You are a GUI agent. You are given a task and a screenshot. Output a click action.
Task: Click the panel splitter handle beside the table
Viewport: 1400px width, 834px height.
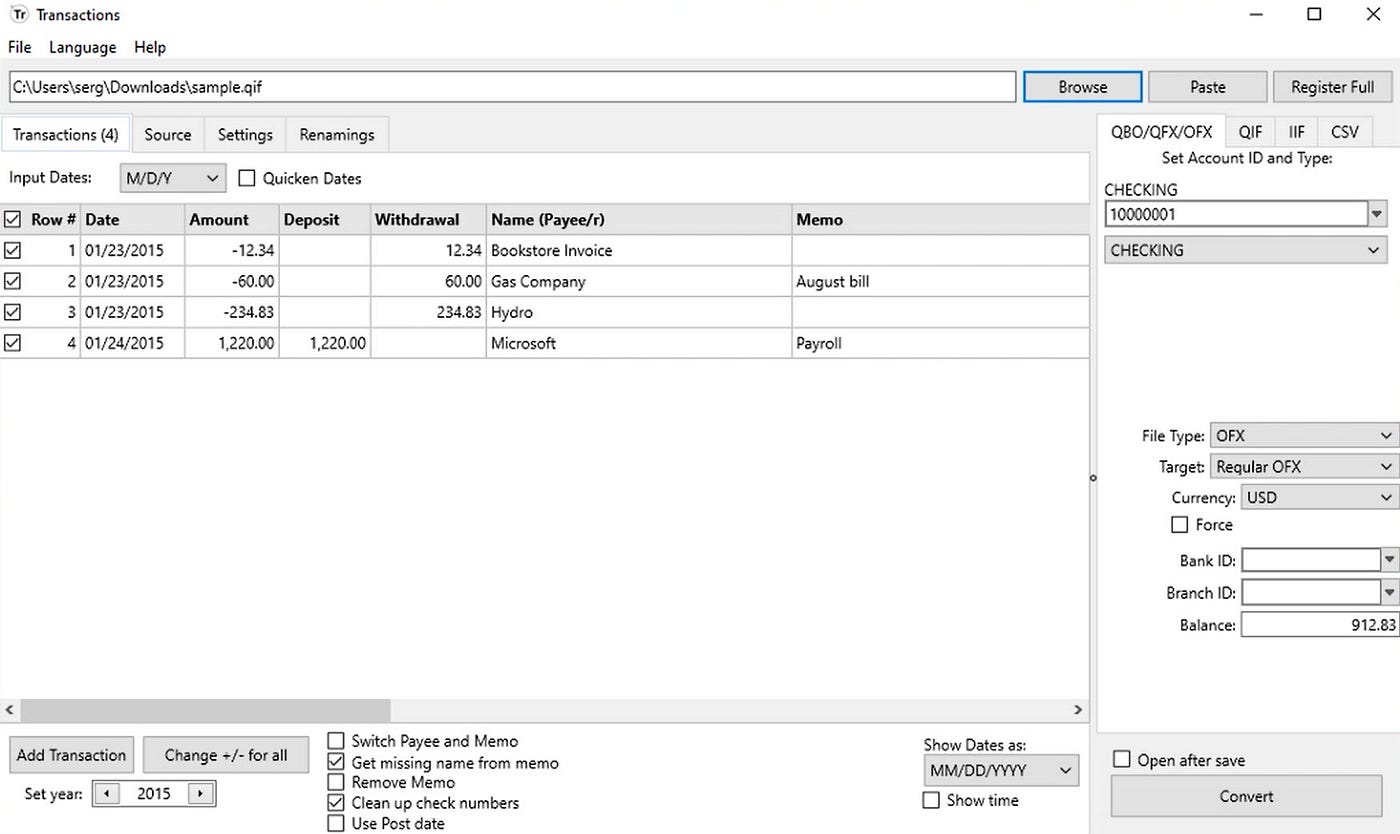point(1093,478)
